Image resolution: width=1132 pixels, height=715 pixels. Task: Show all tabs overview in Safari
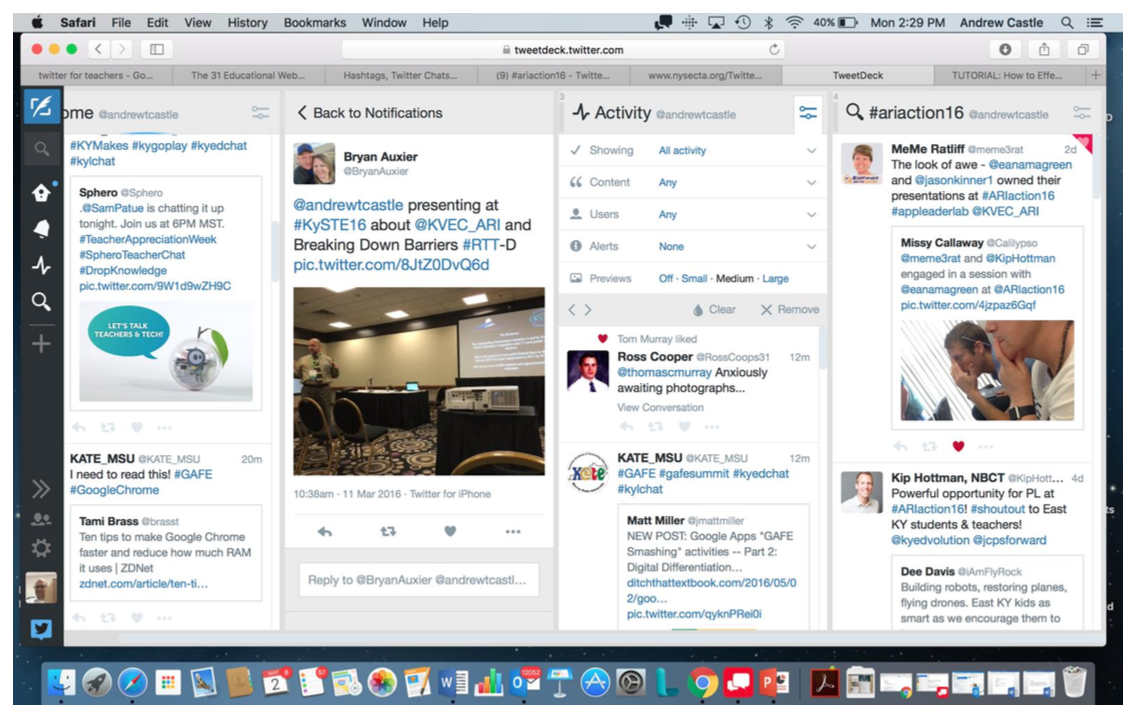click(x=1083, y=49)
